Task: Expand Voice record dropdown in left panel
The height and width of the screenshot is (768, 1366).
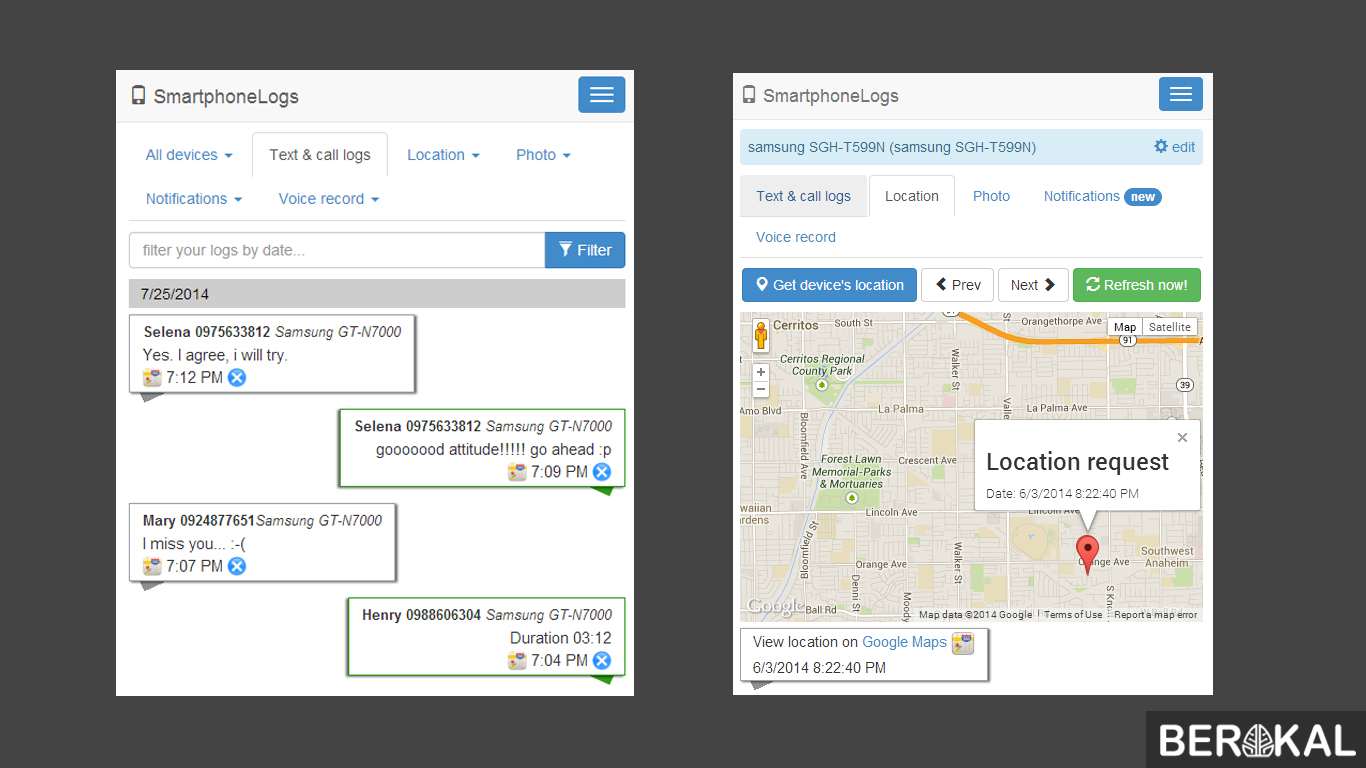Action: click(329, 199)
